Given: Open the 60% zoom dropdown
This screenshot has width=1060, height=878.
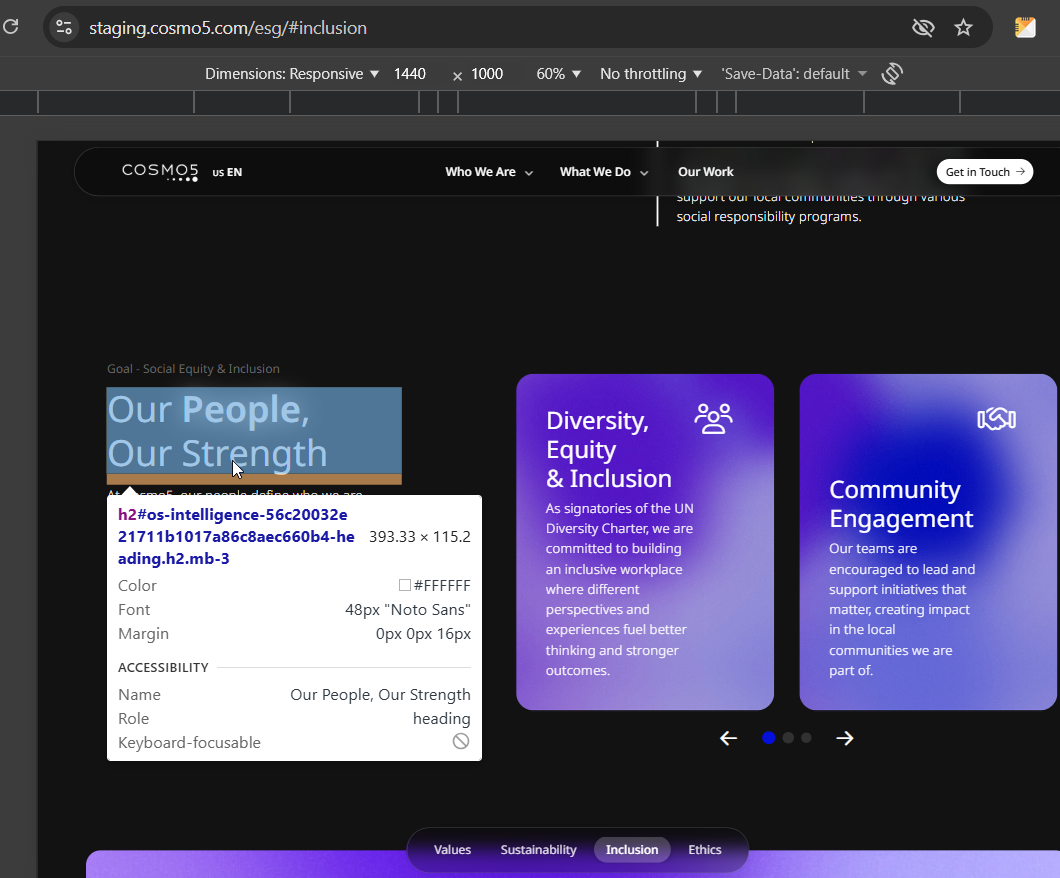Looking at the screenshot, I should (x=558, y=74).
